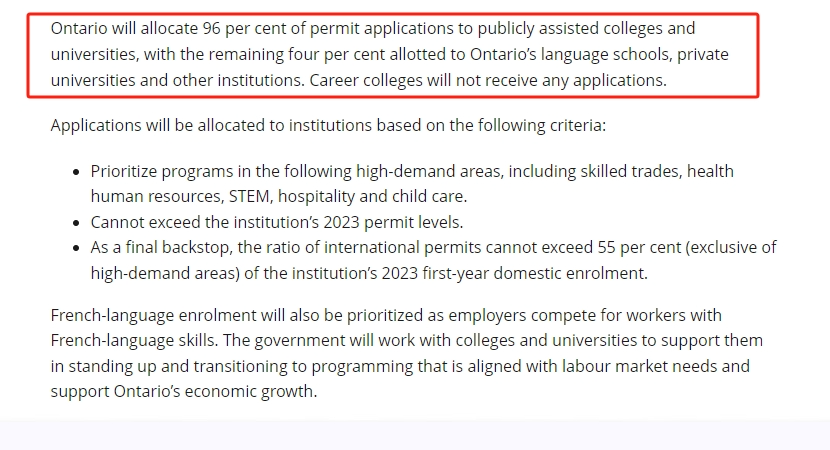Image resolution: width=830 pixels, height=450 pixels.
Task: Click the text "2023 permit levels"
Action: [393, 222]
